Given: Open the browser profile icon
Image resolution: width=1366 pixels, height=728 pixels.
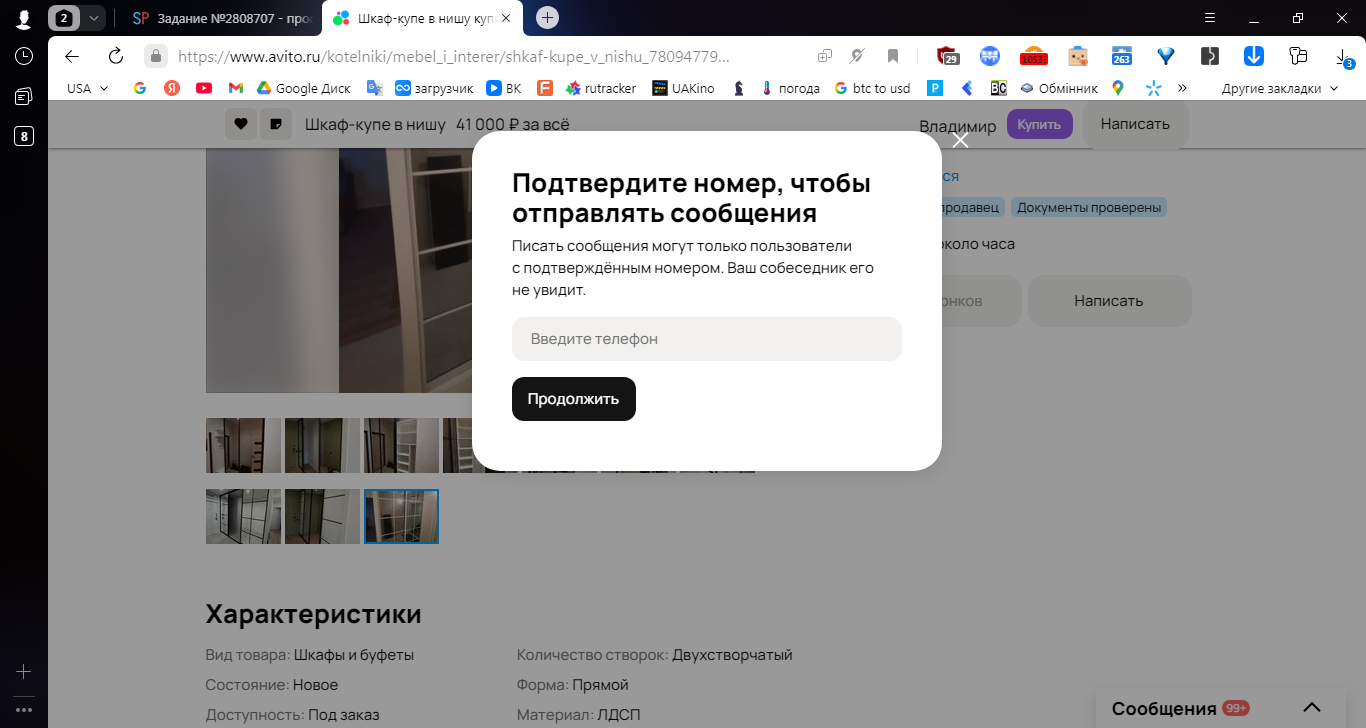Looking at the screenshot, I should tap(23, 18).
